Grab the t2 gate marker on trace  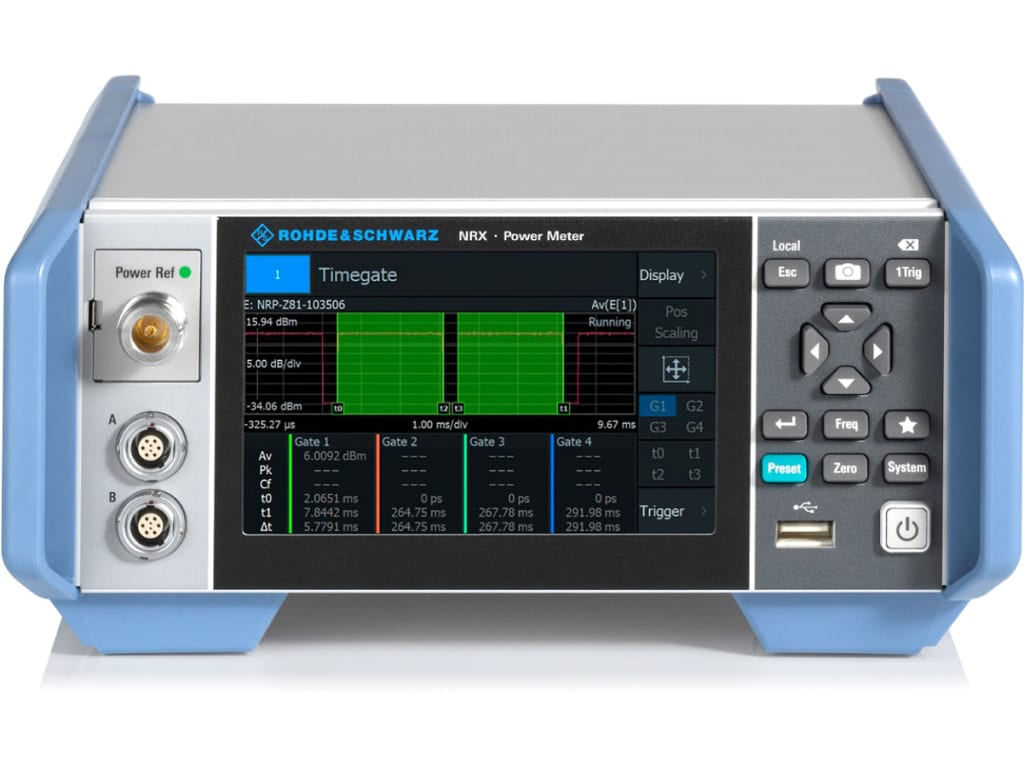[x=443, y=408]
